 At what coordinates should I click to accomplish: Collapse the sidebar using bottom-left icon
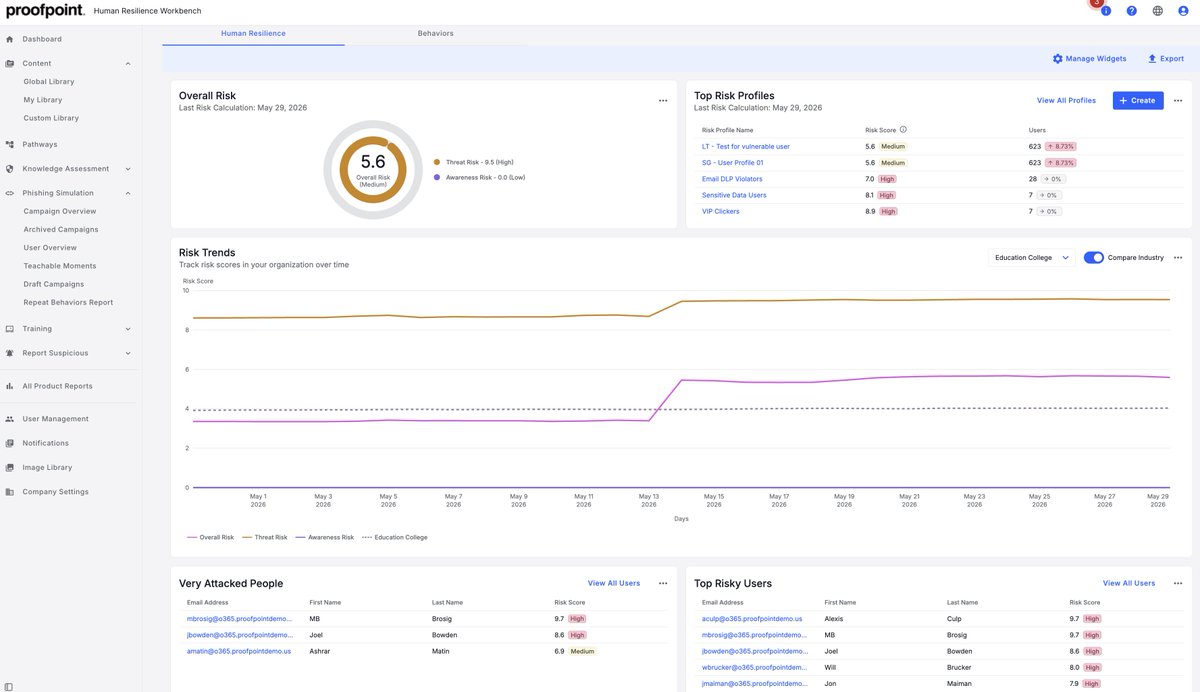[9, 685]
